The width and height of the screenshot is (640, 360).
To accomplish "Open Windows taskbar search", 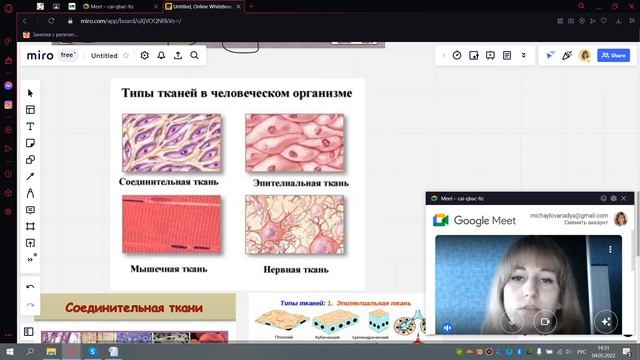I will tap(30, 351).
